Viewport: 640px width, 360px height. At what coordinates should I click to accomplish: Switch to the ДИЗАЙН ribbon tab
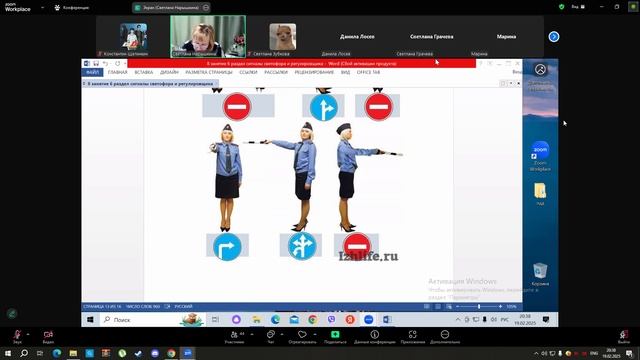coord(169,72)
